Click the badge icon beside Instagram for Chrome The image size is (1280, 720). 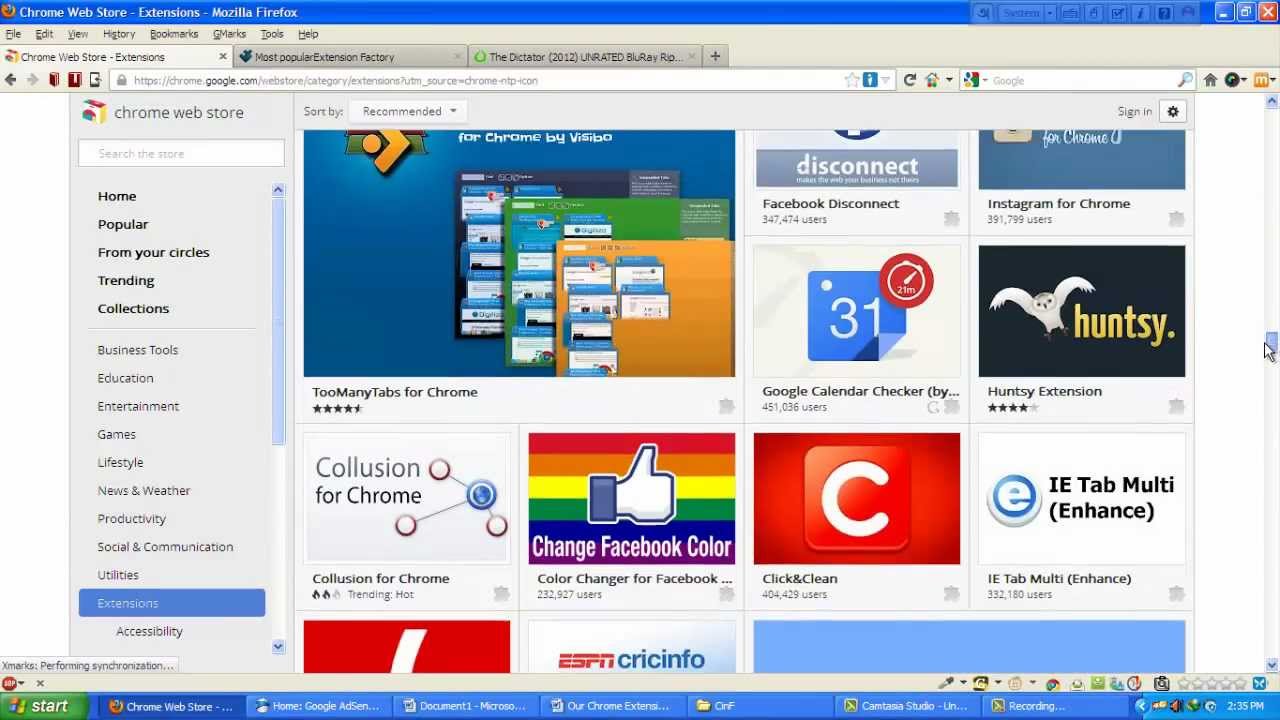point(1176,218)
